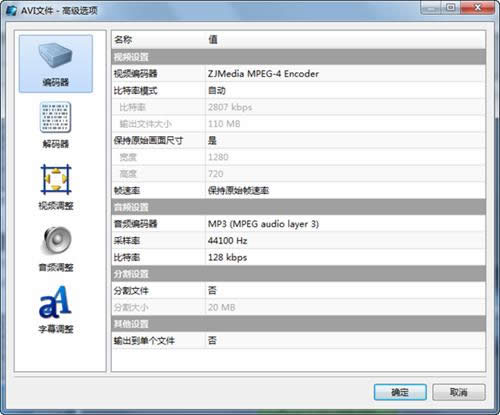Viewport: 500px width, 415px height.
Task: Click the app icon in title bar
Action: click(x=12, y=10)
